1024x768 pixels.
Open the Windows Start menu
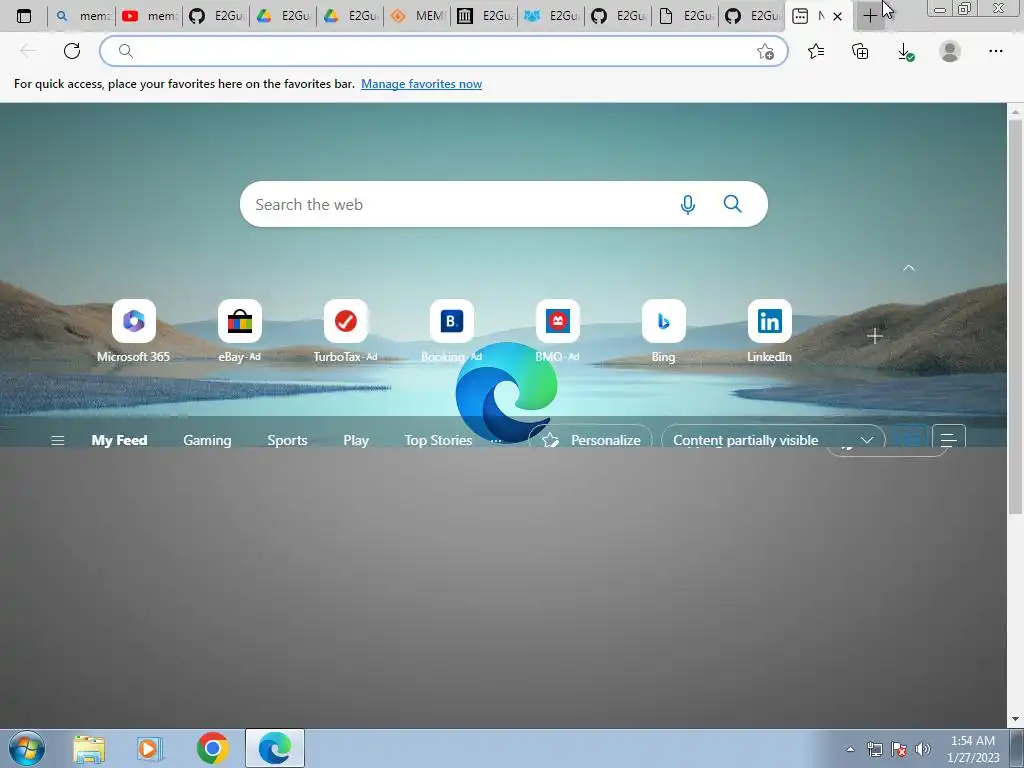27,748
